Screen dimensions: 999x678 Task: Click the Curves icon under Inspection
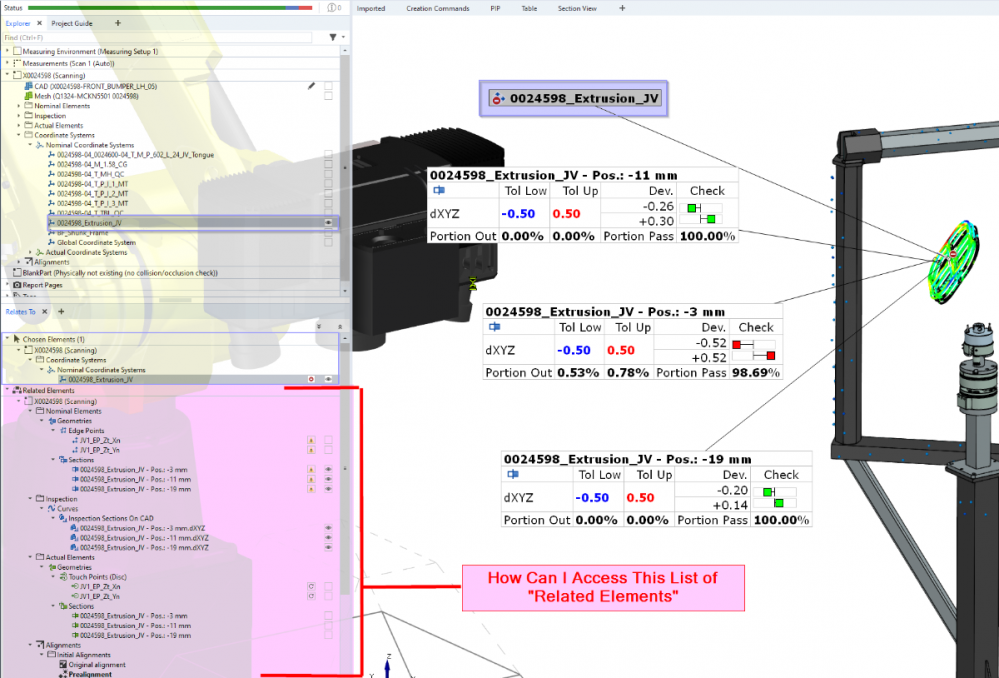50,509
